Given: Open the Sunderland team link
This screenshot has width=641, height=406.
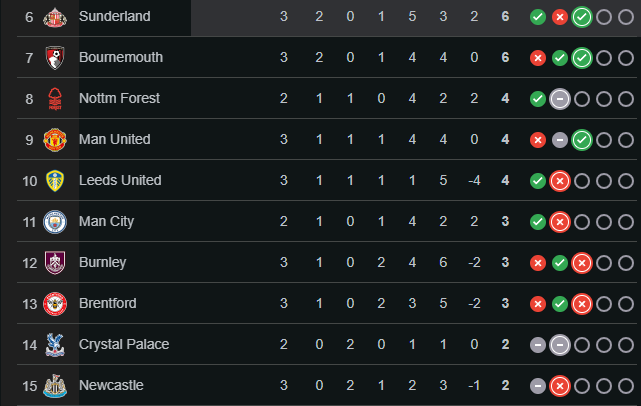Looking at the screenshot, I should pos(115,16).
